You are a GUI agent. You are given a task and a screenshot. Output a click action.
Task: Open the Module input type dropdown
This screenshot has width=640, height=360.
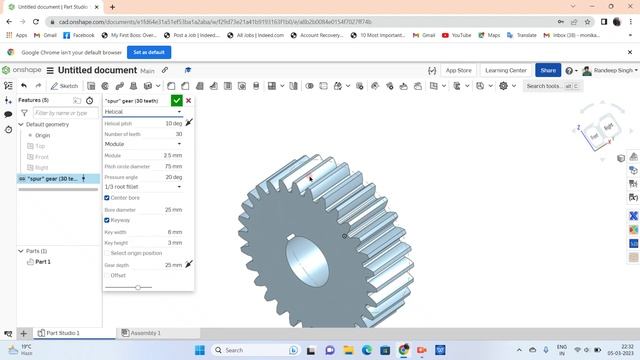[x=143, y=144]
